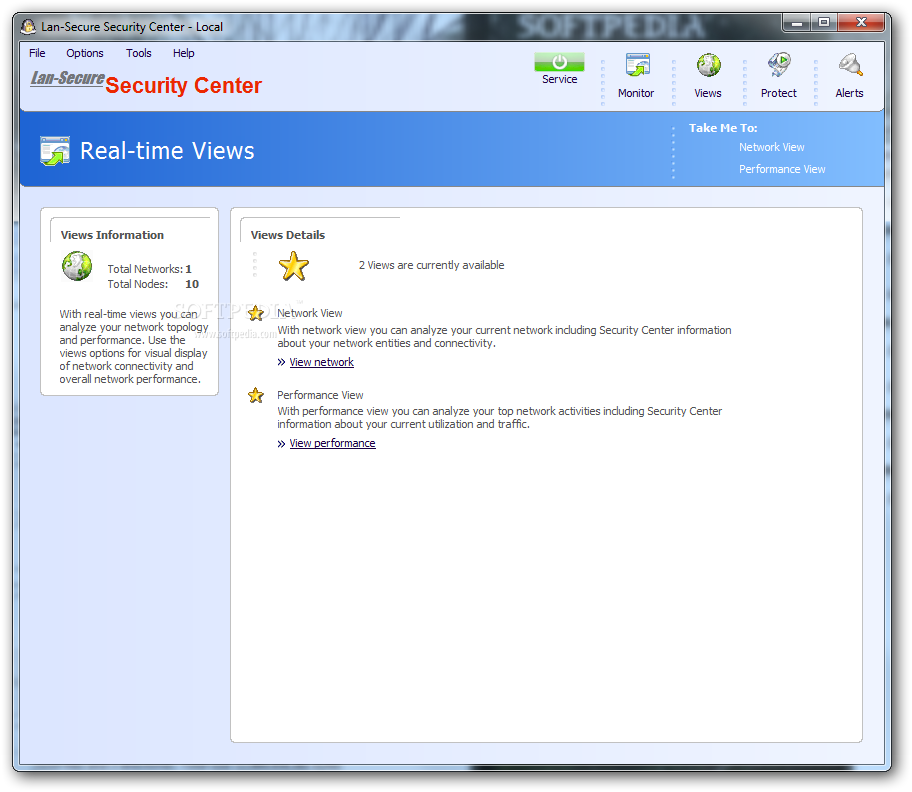Click the green Service power button
This screenshot has height=792, width=912.
pos(559,62)
